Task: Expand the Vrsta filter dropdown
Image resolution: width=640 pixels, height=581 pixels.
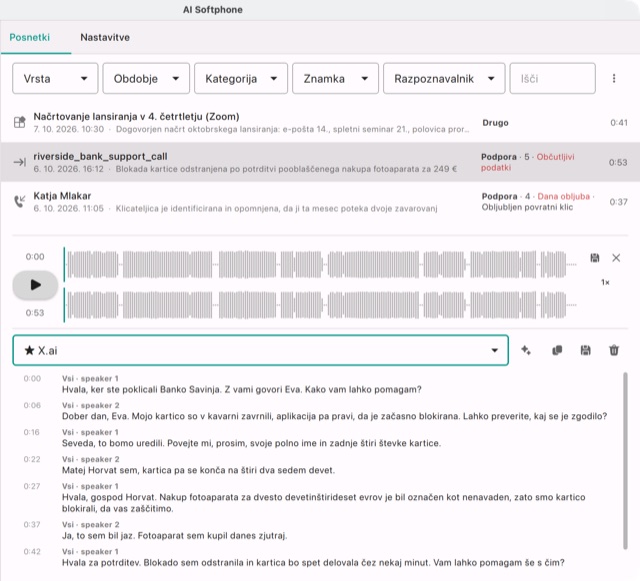Action: tap(55, 78)
